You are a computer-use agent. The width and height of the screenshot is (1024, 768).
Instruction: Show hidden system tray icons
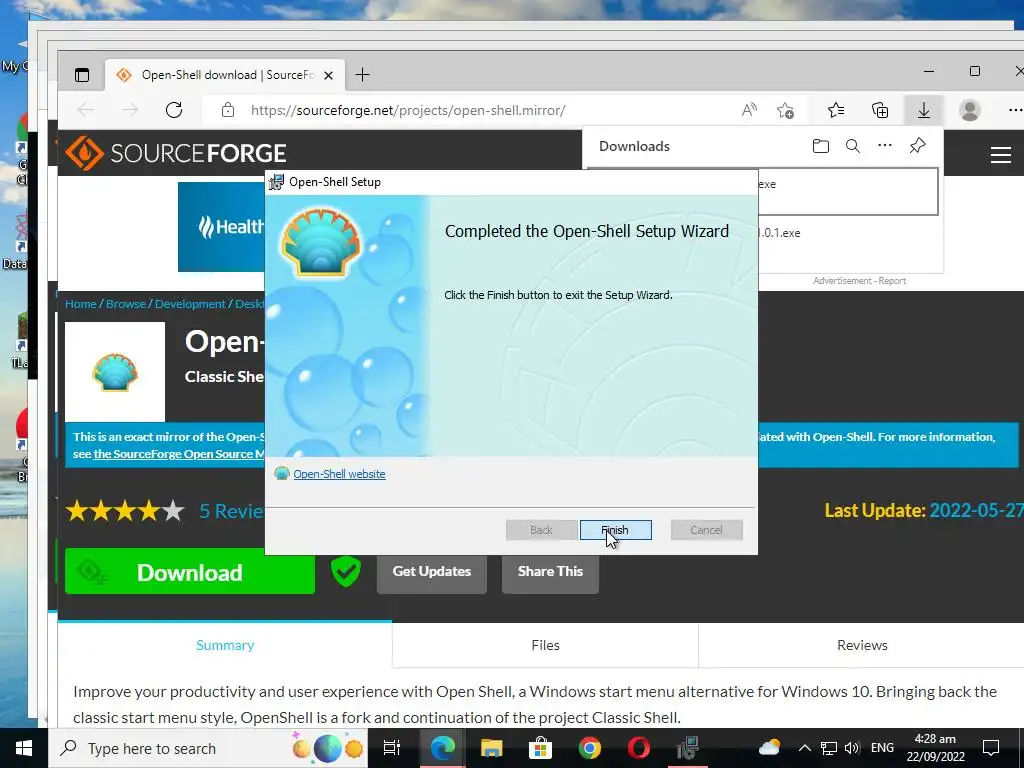(x=805, y=748)
